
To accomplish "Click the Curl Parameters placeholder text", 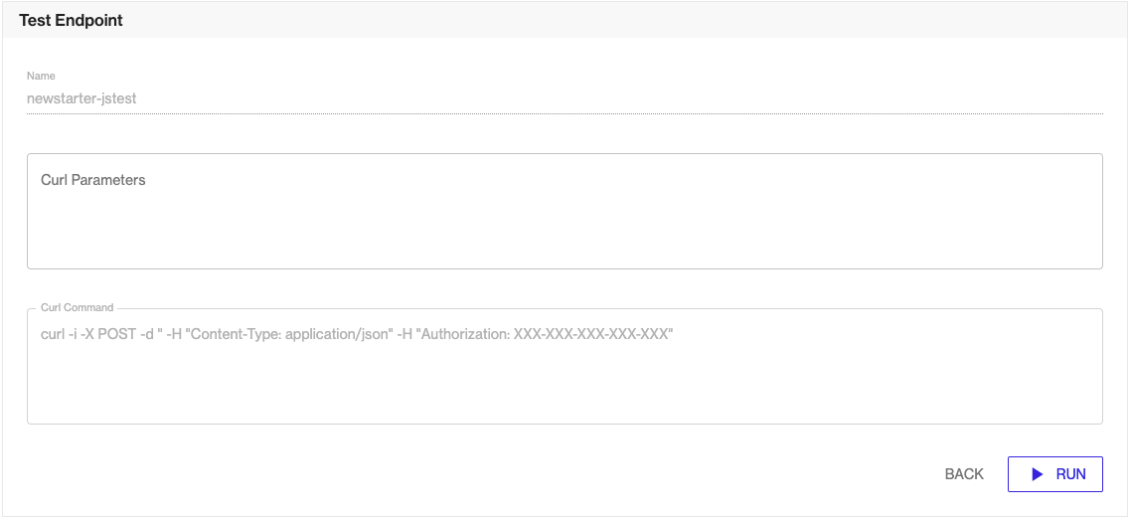I will coord(93,180).
